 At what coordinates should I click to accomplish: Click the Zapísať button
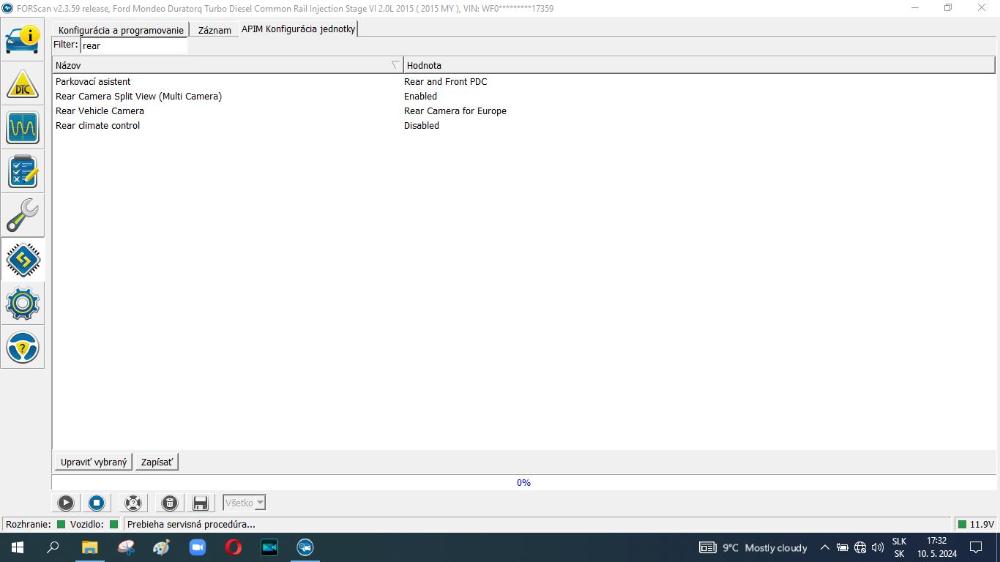pyautogui.click(x=157, y=462)
